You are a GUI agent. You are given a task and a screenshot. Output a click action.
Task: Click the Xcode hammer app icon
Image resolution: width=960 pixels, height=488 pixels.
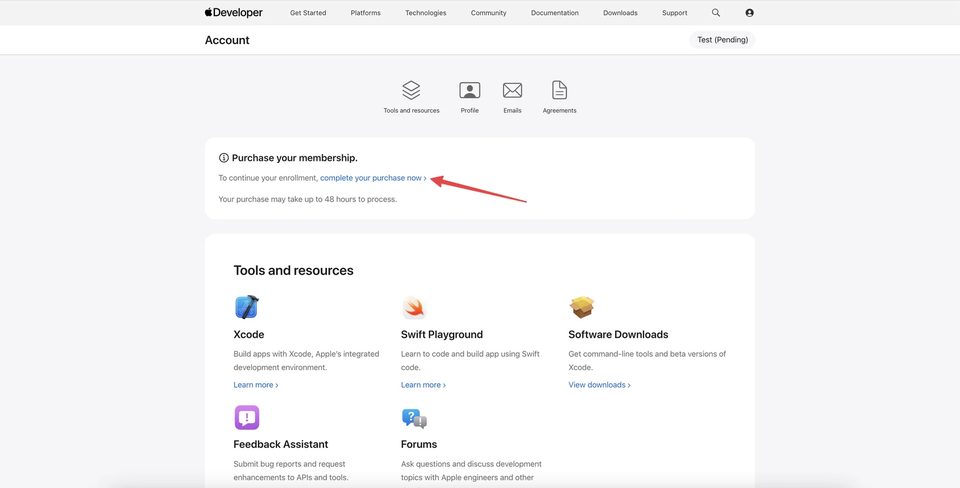pyautogui.click(x=247, y=307)
